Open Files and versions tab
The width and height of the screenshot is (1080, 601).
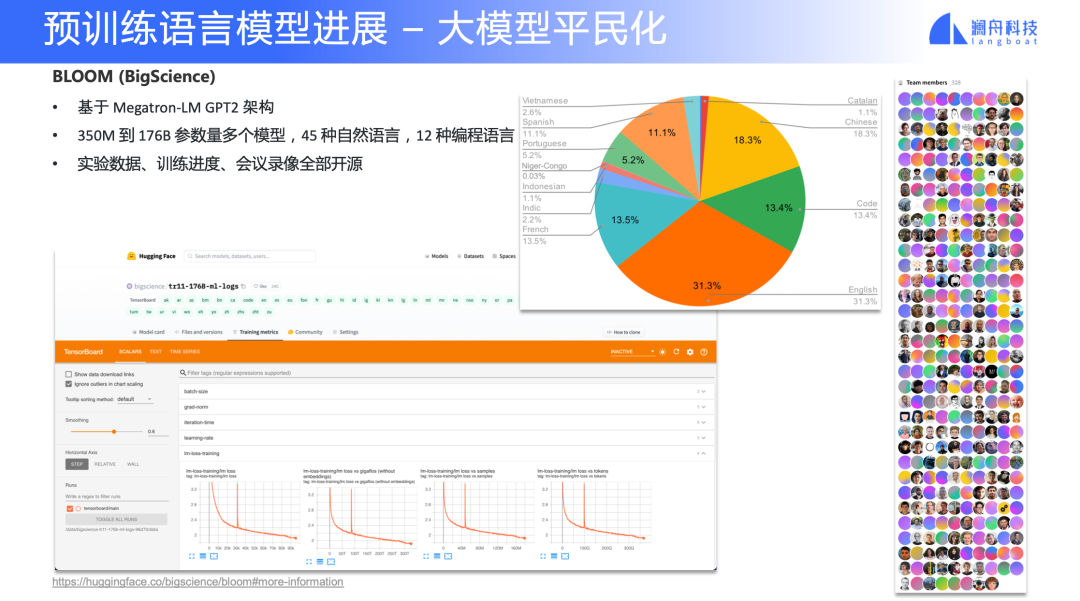pyautogui.click(x=199, y=332)
